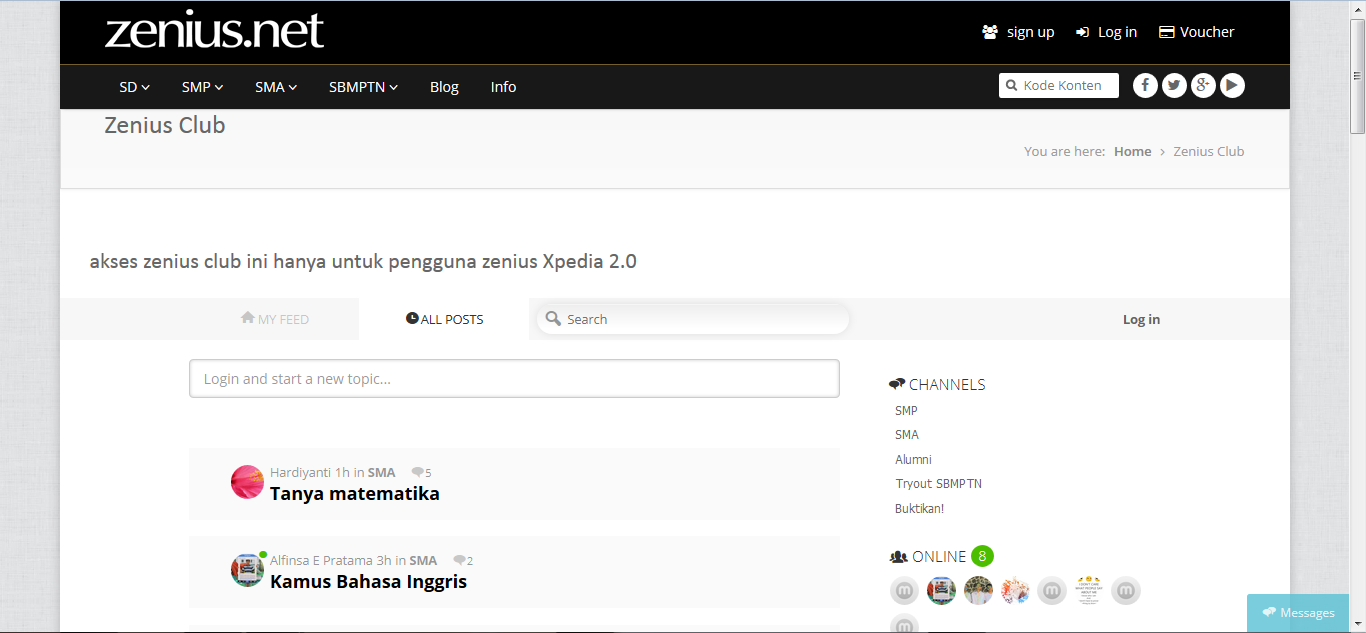Screen dimensions: 1366x633
Task: Click the Zenius Club breadcrumb text
Action: (1209, 151)
